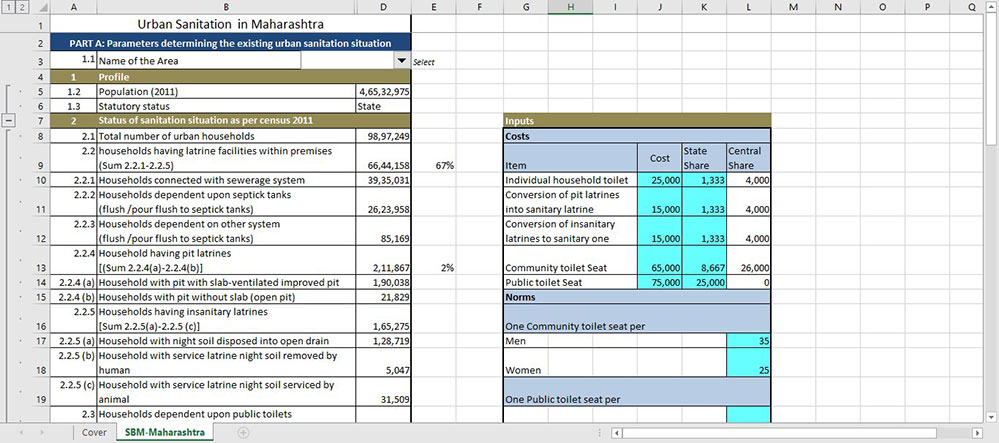Click outline level 1 button
The image size is (999, 443).
pyautogui.click(x=6, y=7)
